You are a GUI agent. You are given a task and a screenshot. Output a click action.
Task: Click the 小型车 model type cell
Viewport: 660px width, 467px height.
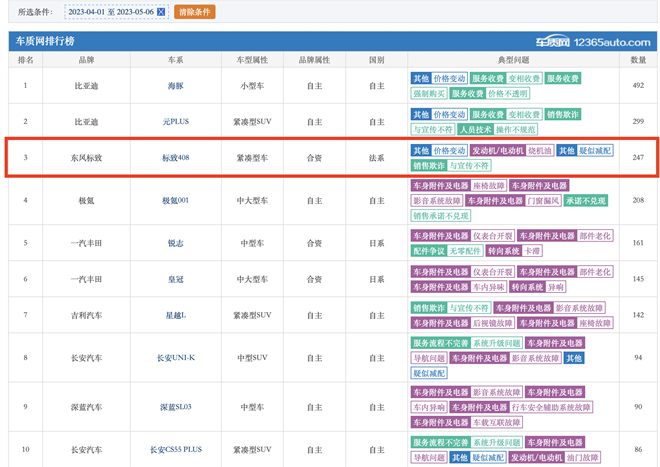[252, 86]
